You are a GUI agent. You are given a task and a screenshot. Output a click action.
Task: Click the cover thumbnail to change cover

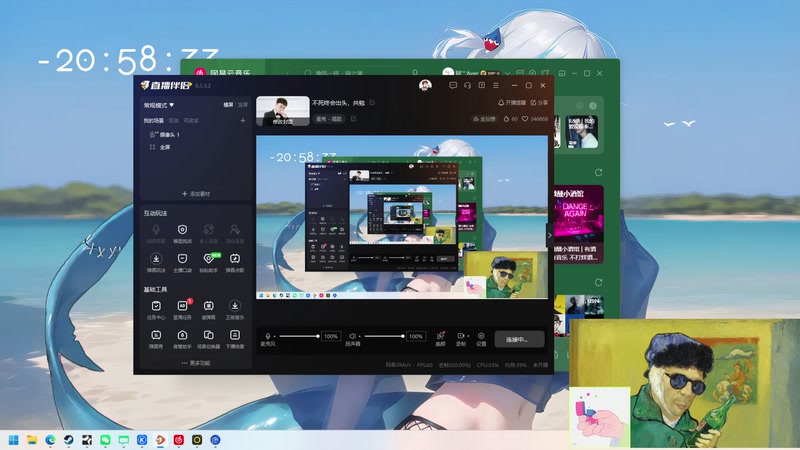[283, 111]
